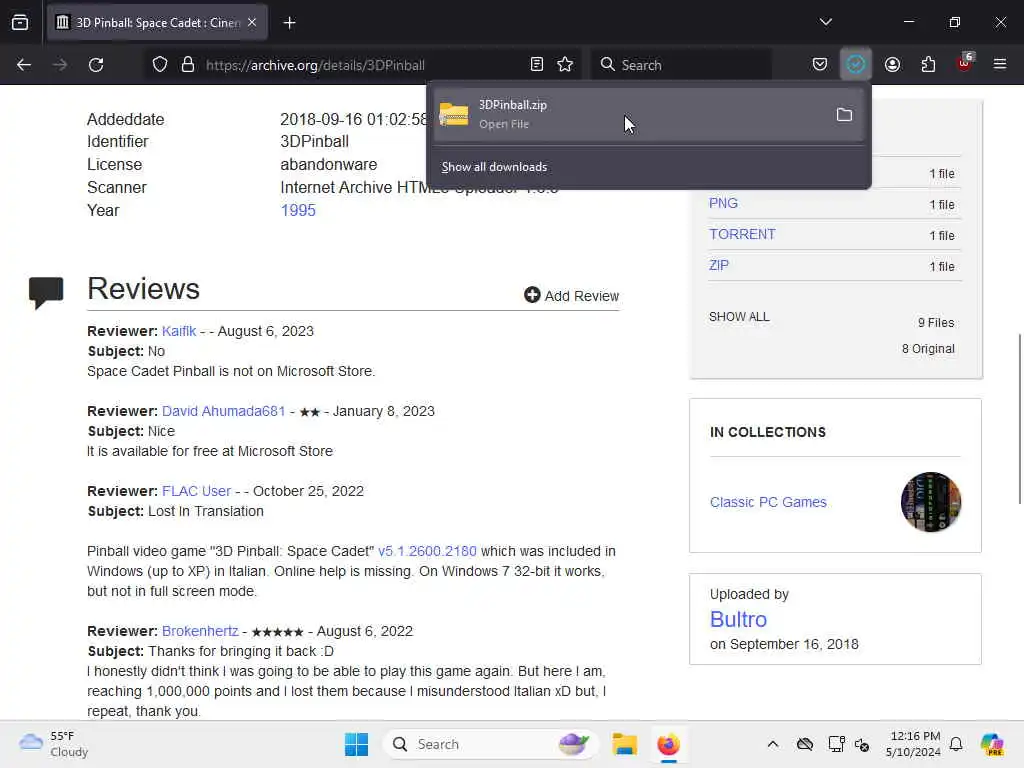Viewport: 1024px width, 768px height.
Task: Open the 1995 year link
Action: point(298,210)
